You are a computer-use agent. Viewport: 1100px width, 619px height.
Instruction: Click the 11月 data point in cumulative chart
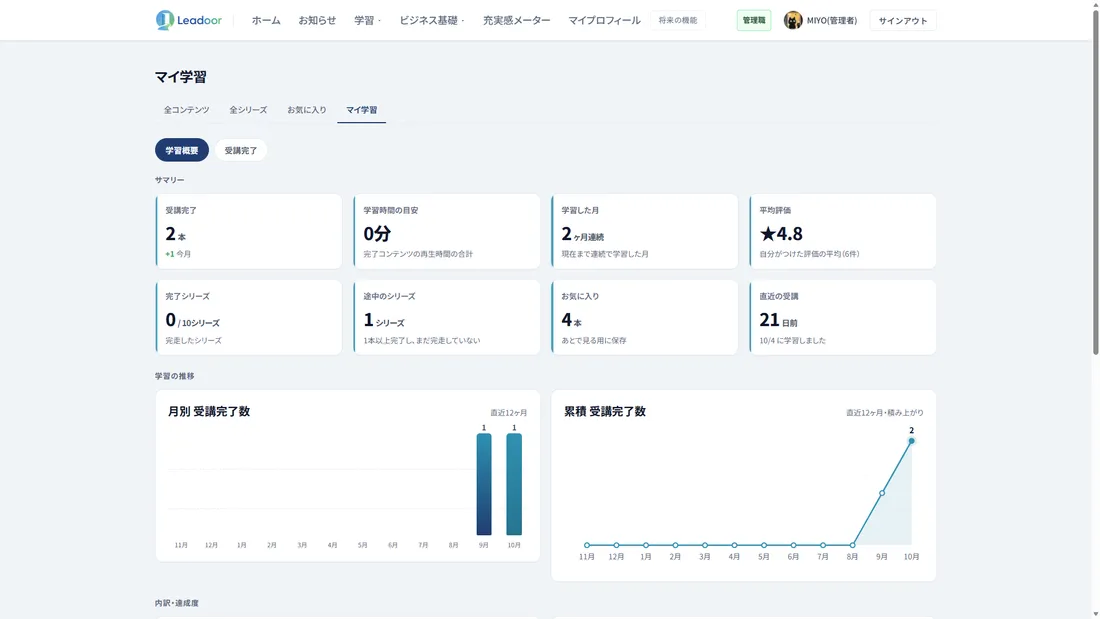click(x=586, y=545)
